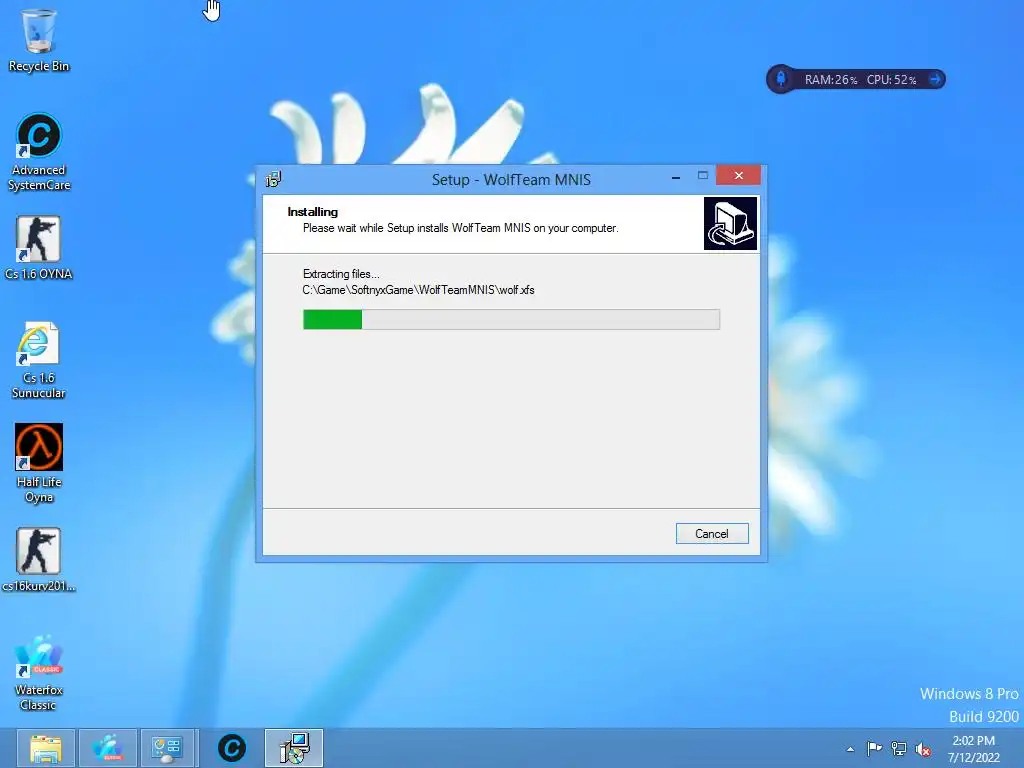
Task: Close the Setup - WolfTeam MNIS window
Action: (738, 176)
